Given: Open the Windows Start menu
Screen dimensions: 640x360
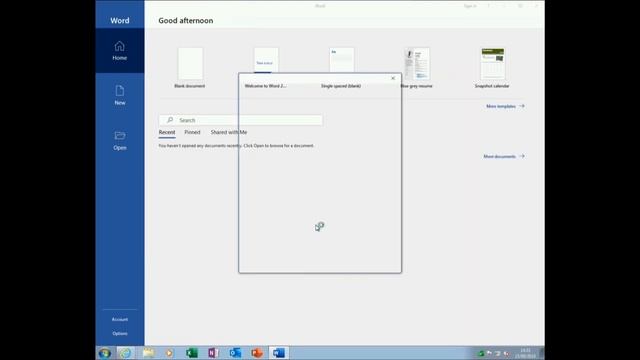Looking at the screenshot, I should pyautogui.click(x=105, y=353).
